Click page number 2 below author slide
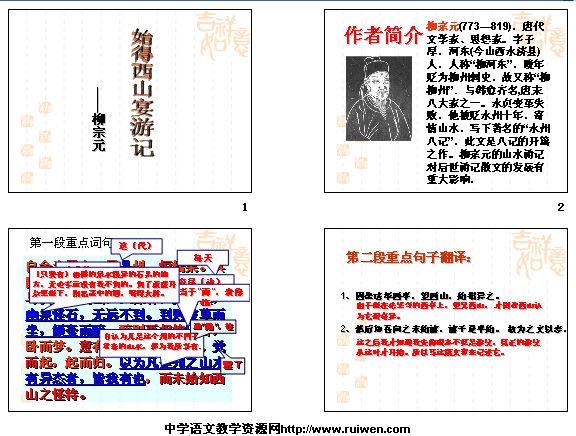Image resolution: width=576 pixels, height=436 pixels. tap(561, 207)
